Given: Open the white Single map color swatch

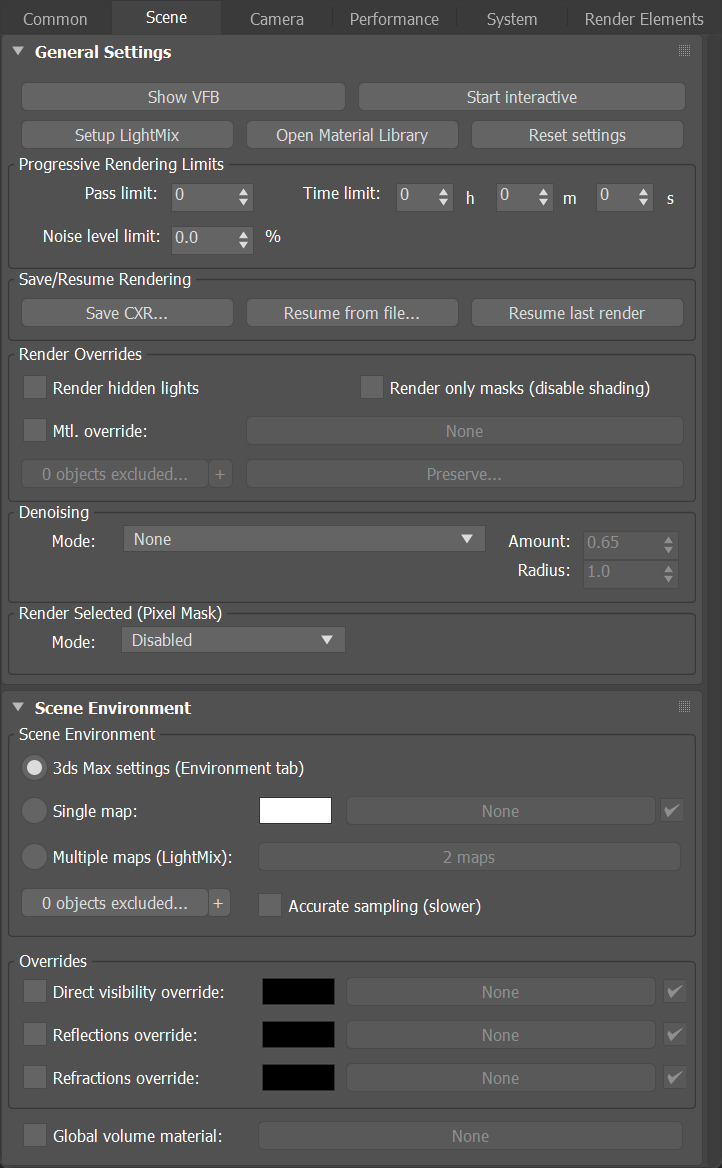Looking at the screenshot, I should pos(295,810).
